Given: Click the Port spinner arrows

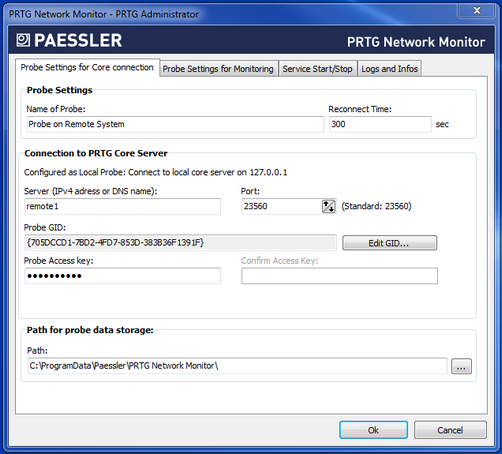Looking at the screenshot, I should 329,206.
